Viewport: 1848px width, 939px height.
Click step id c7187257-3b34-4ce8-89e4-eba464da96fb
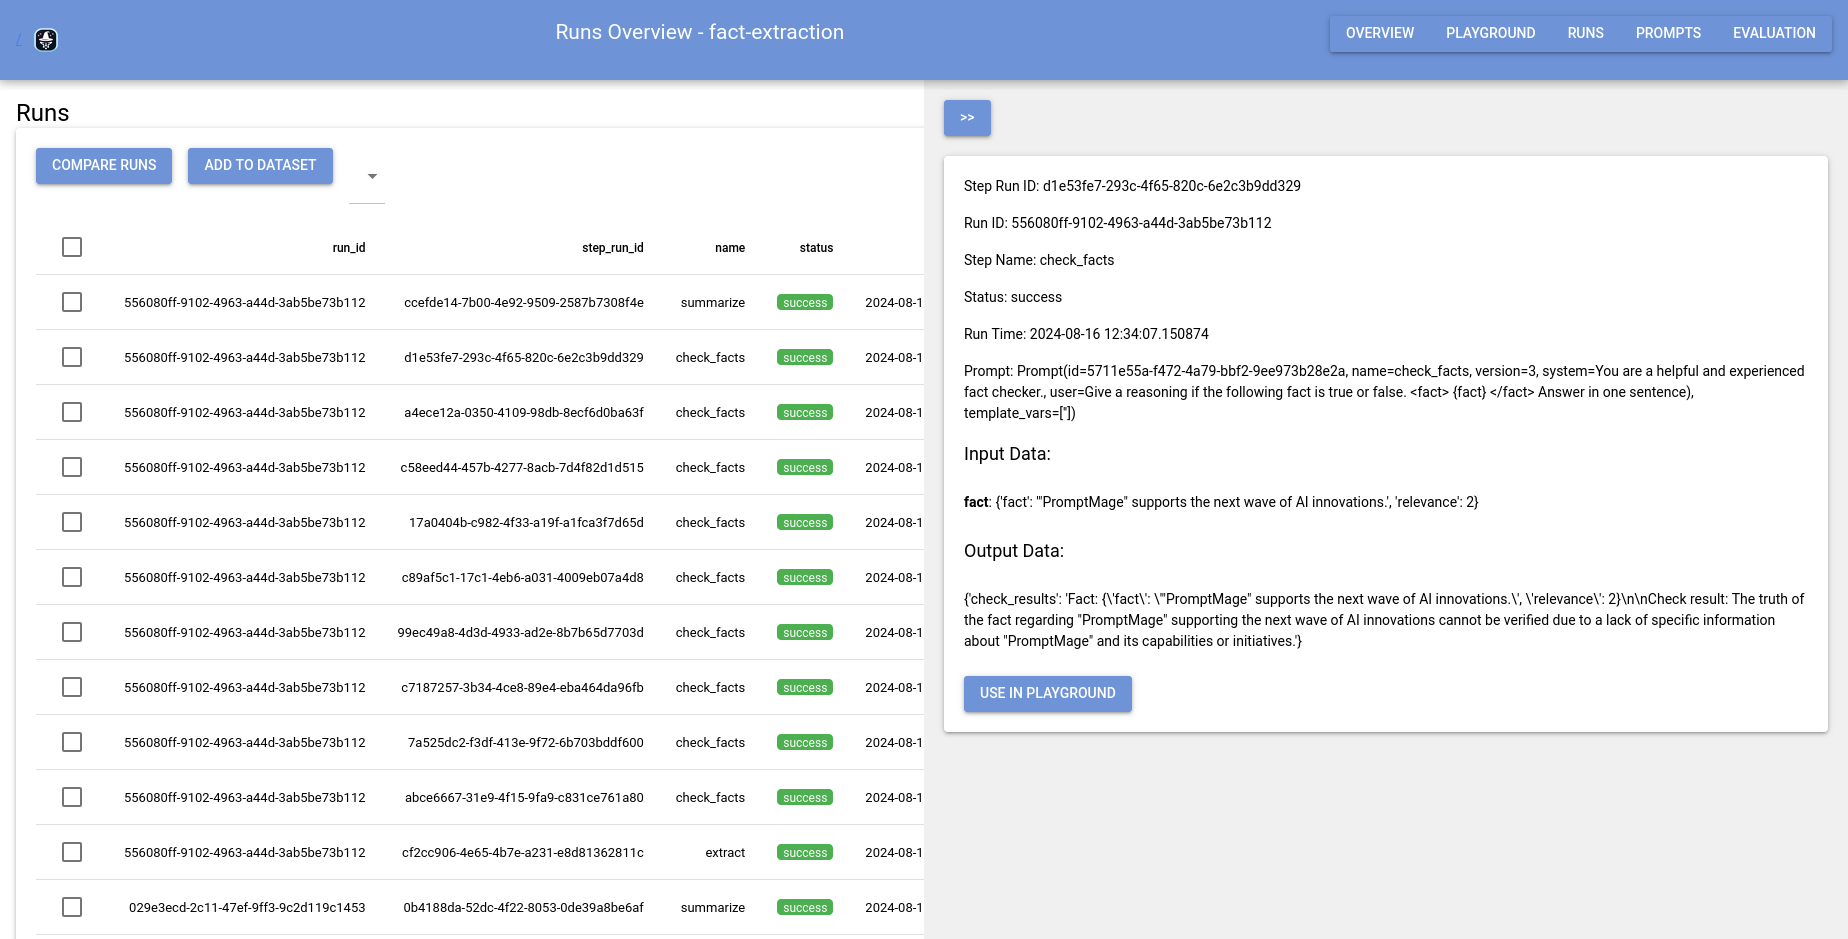pos(523,688)
